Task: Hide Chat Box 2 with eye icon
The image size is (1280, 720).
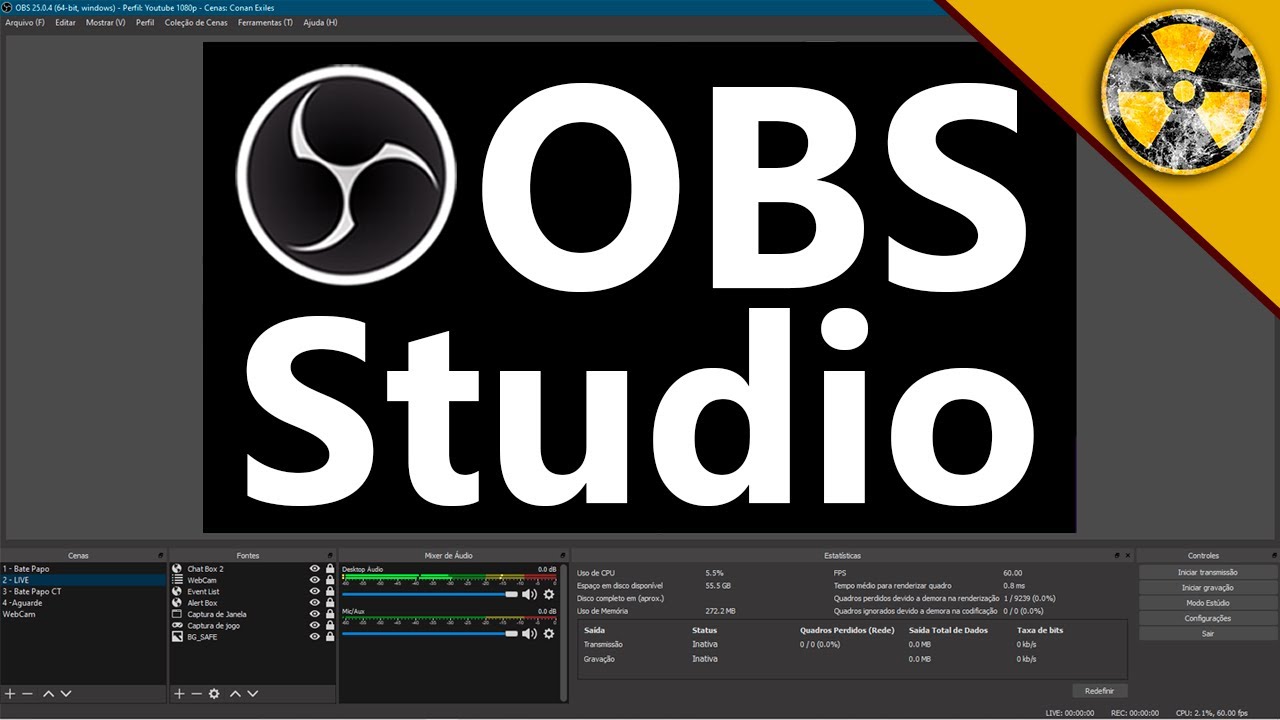Action: (x=315, y=569)
